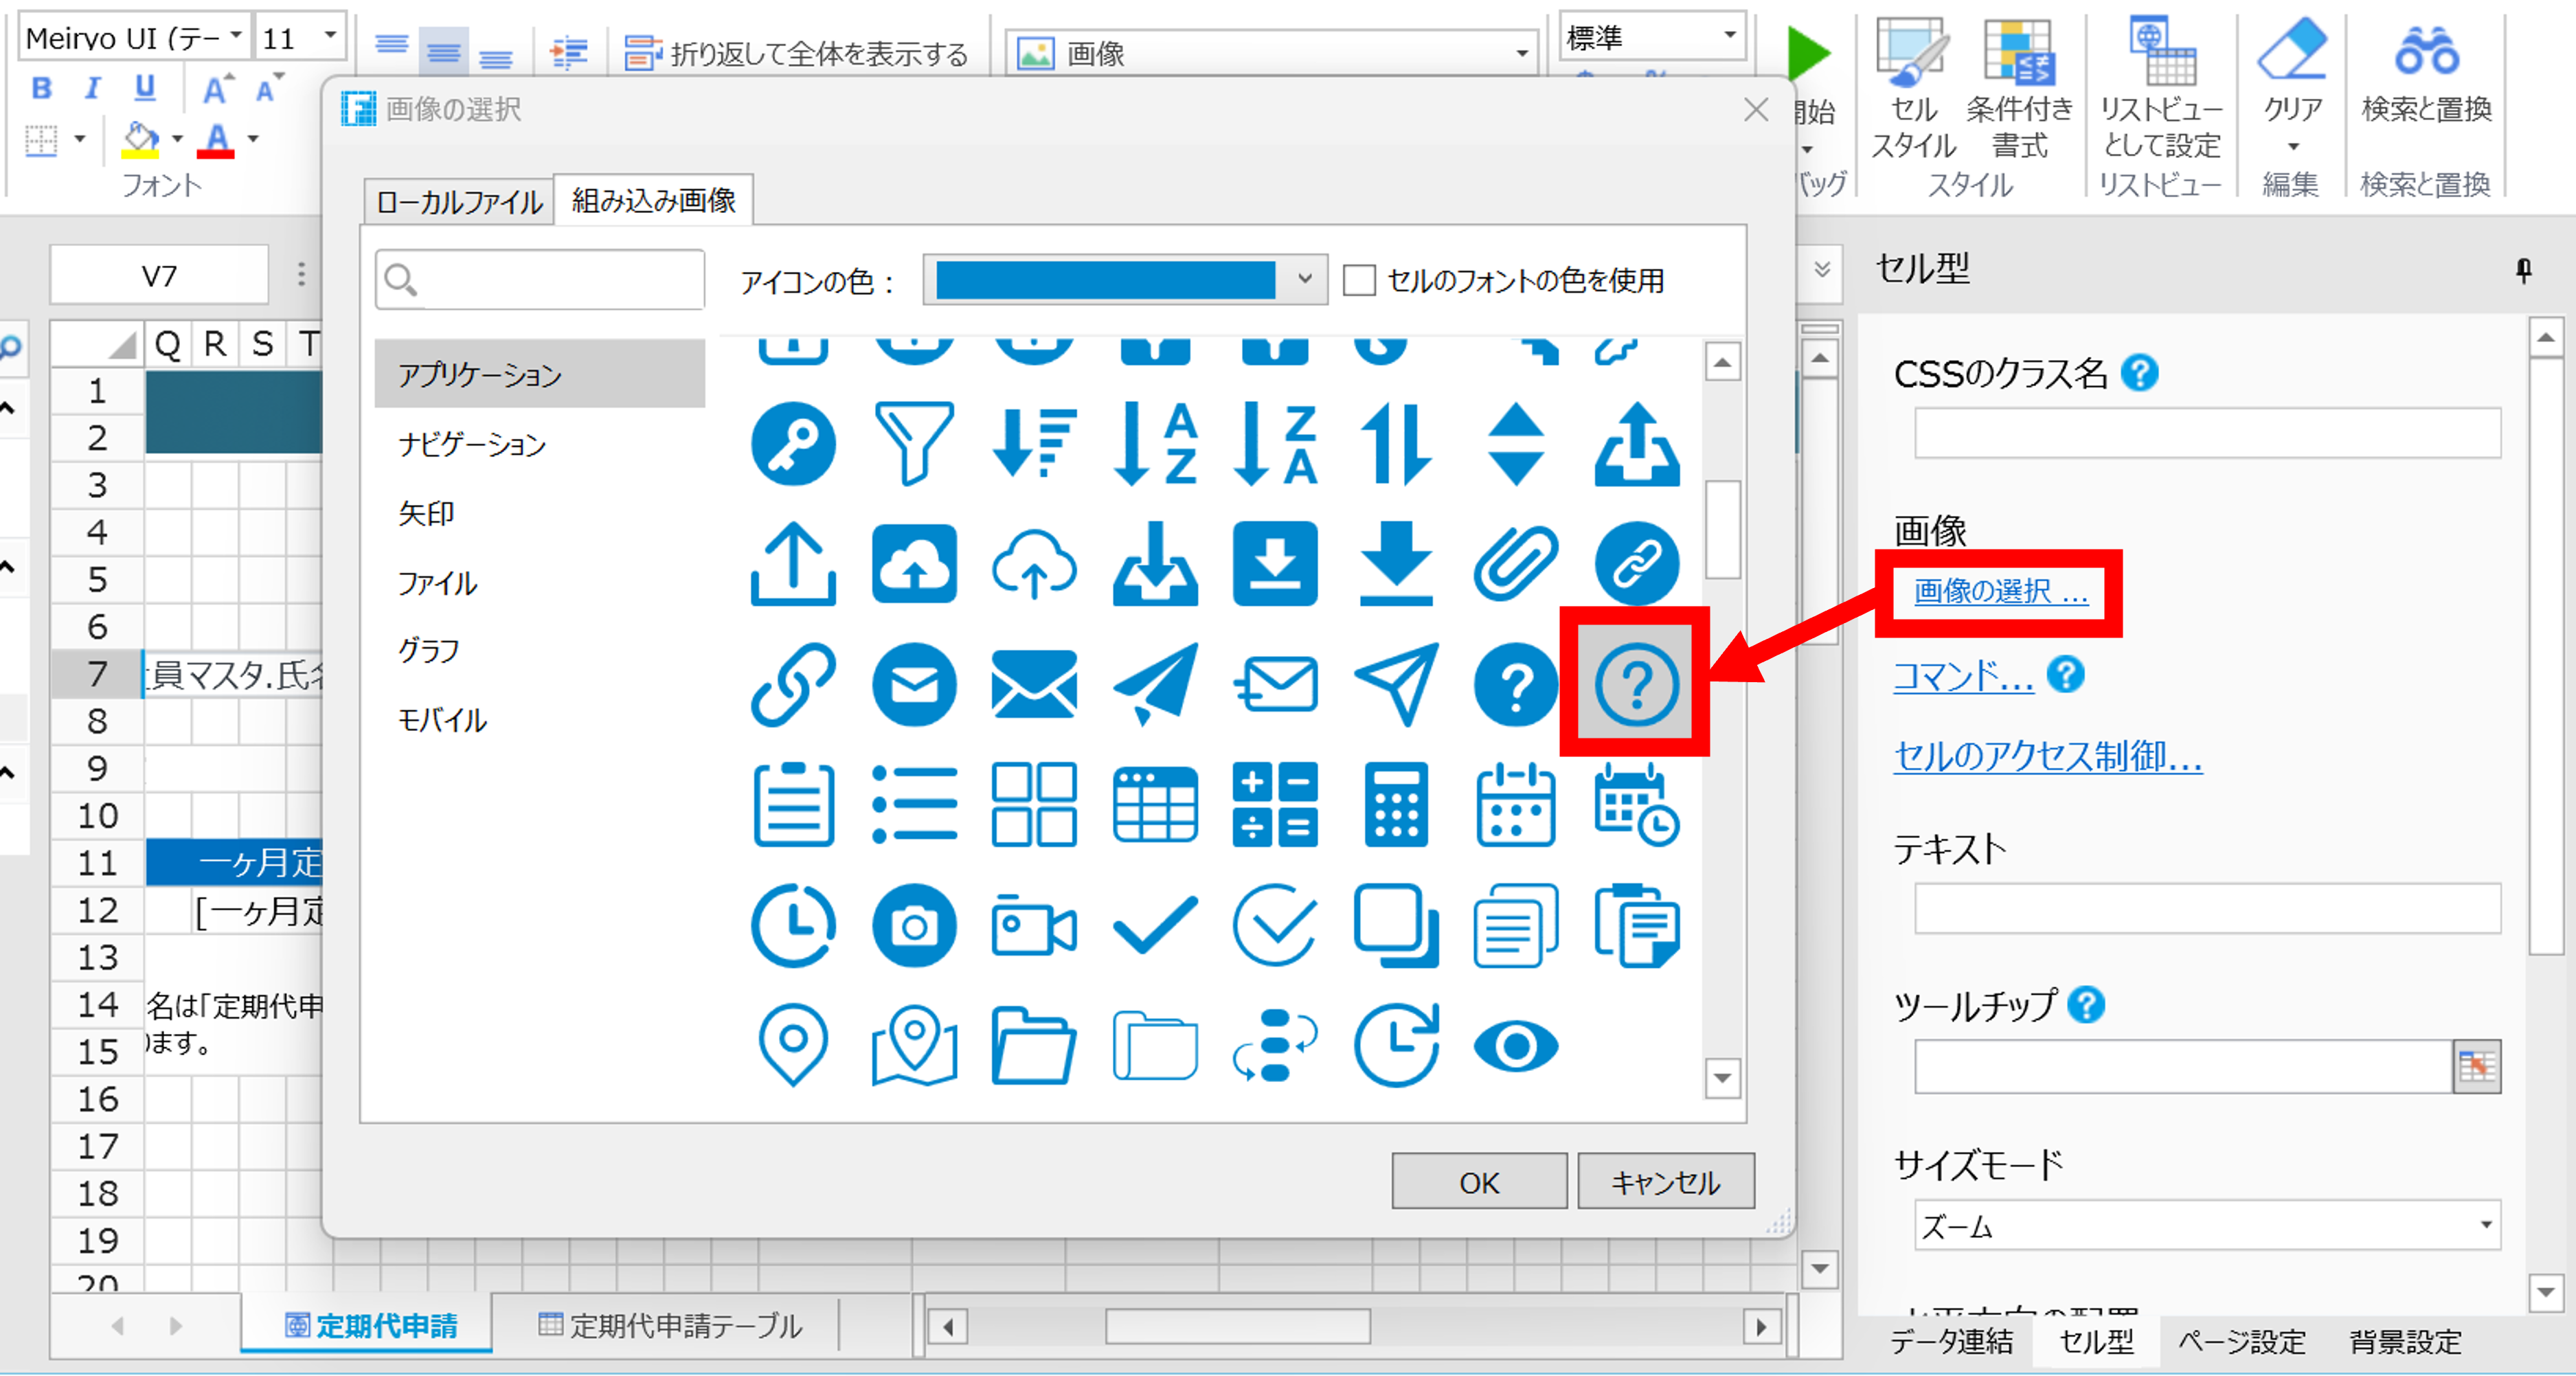Toggle bold formatting button
Viewport: 2576px width, 1376px height.
pyautogui.click(x=41, y=88)
